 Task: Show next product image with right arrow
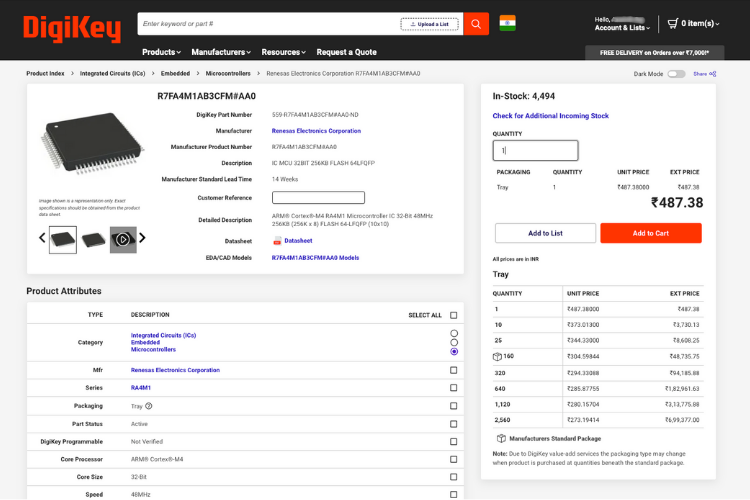coord(142,238)
